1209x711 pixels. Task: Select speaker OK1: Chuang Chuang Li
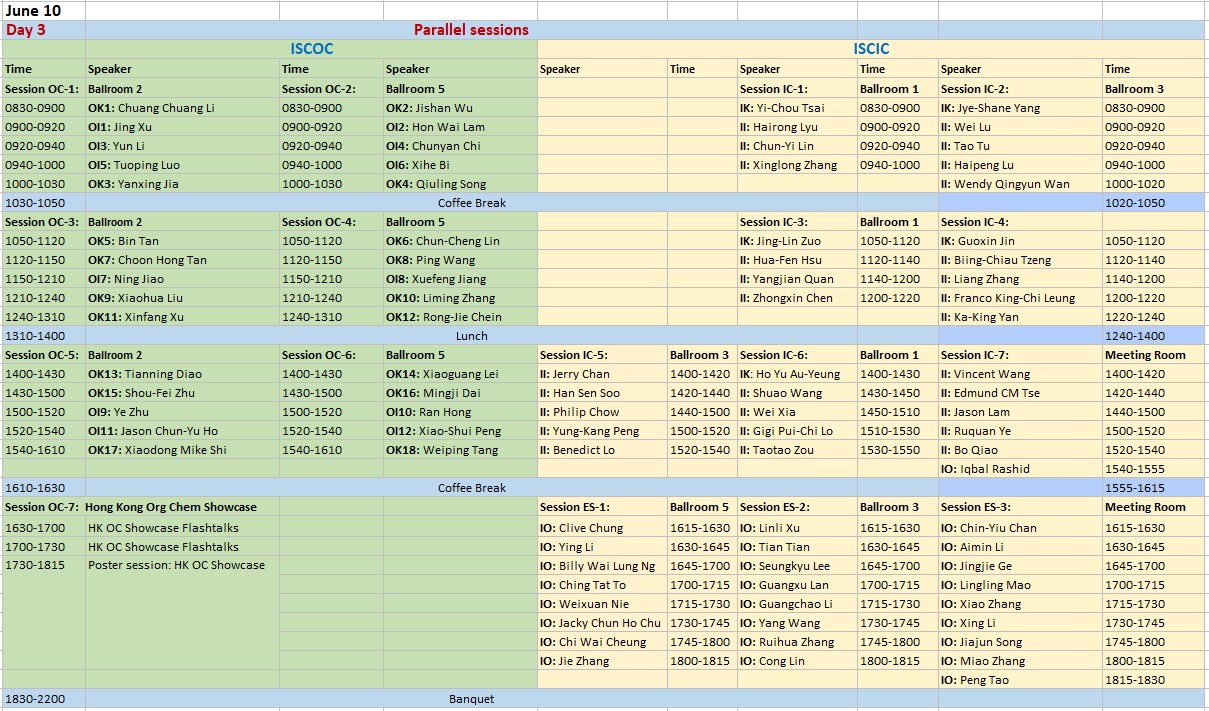coord(182,108)
